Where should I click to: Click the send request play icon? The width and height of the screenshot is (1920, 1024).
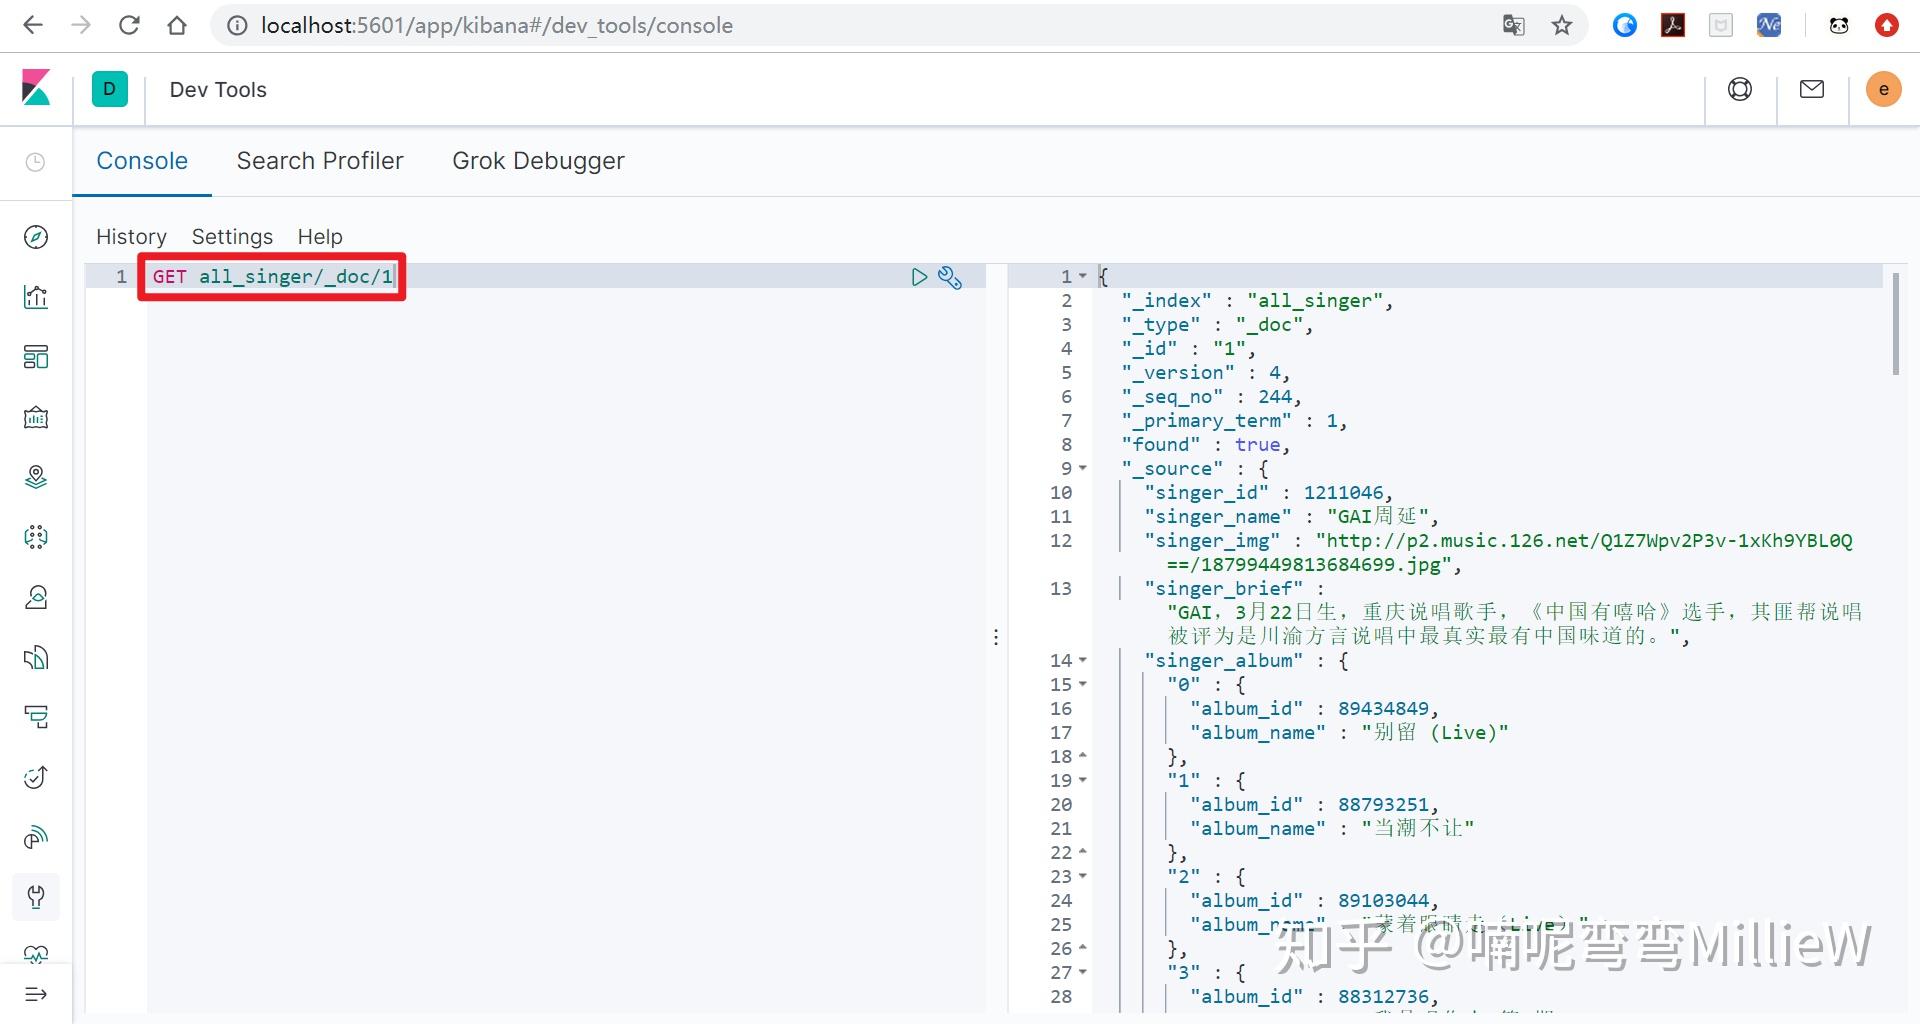tap(919, 277)
